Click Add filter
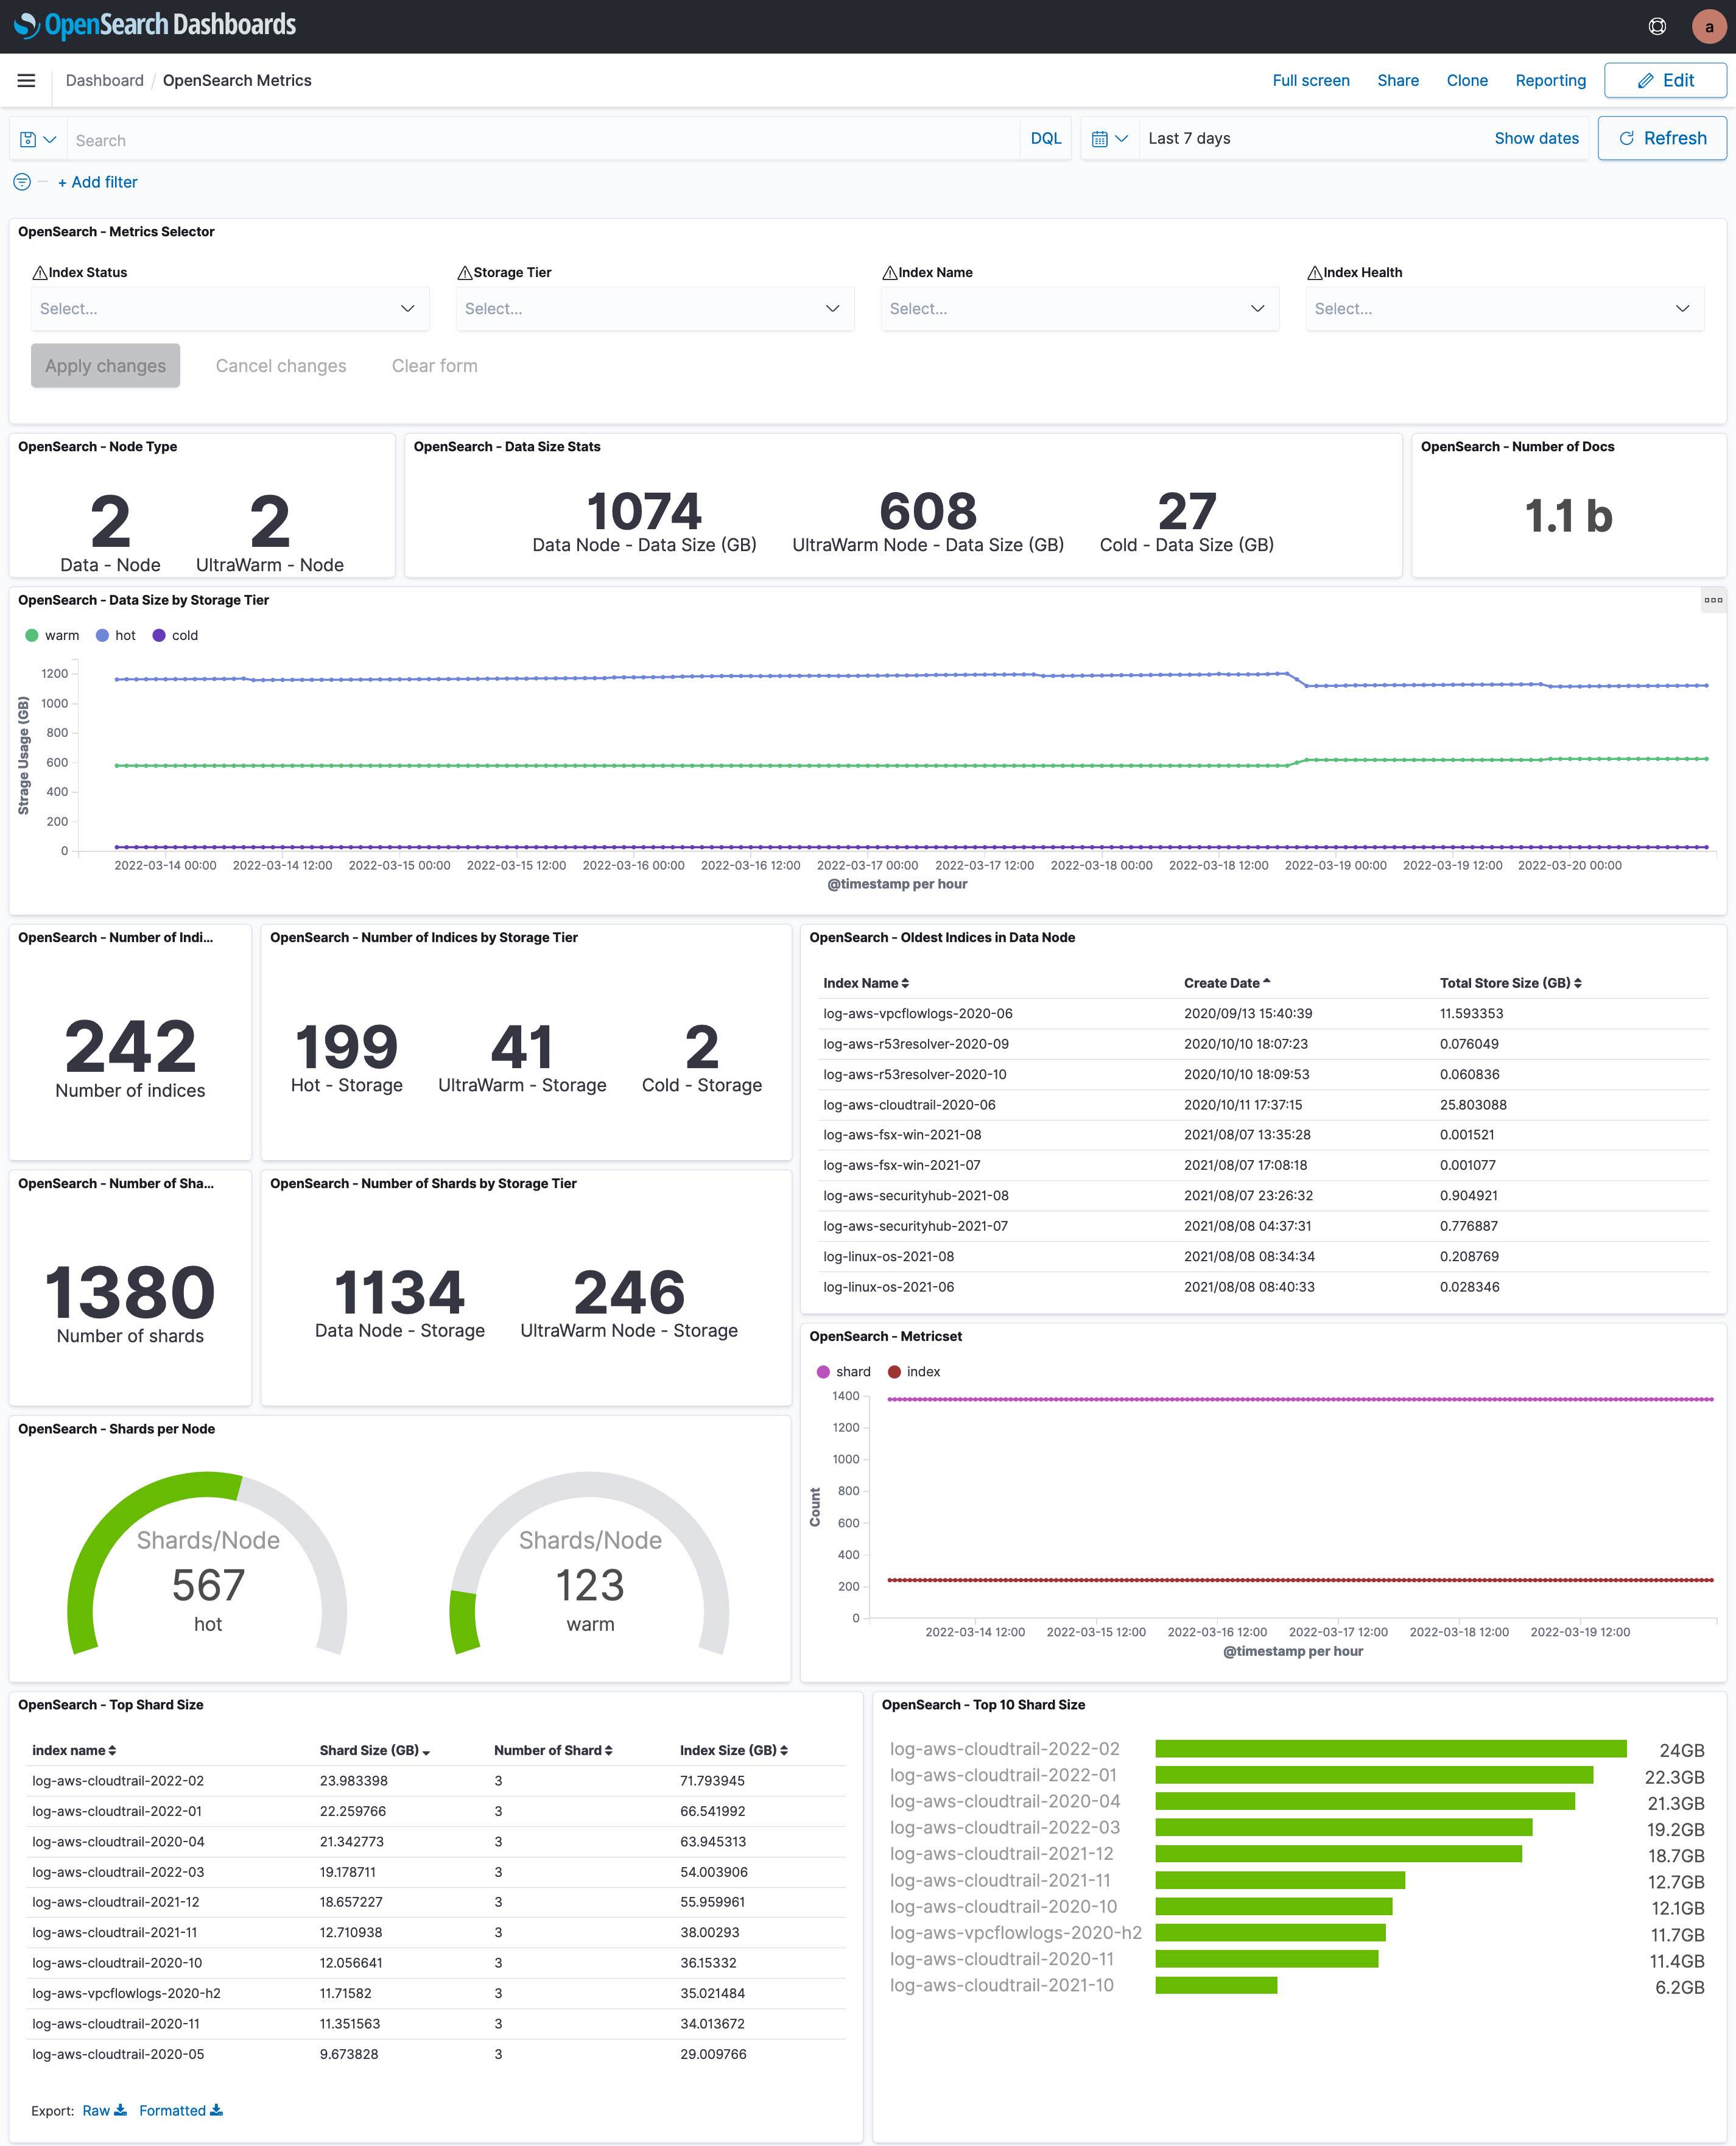 [x=97, y=182]
